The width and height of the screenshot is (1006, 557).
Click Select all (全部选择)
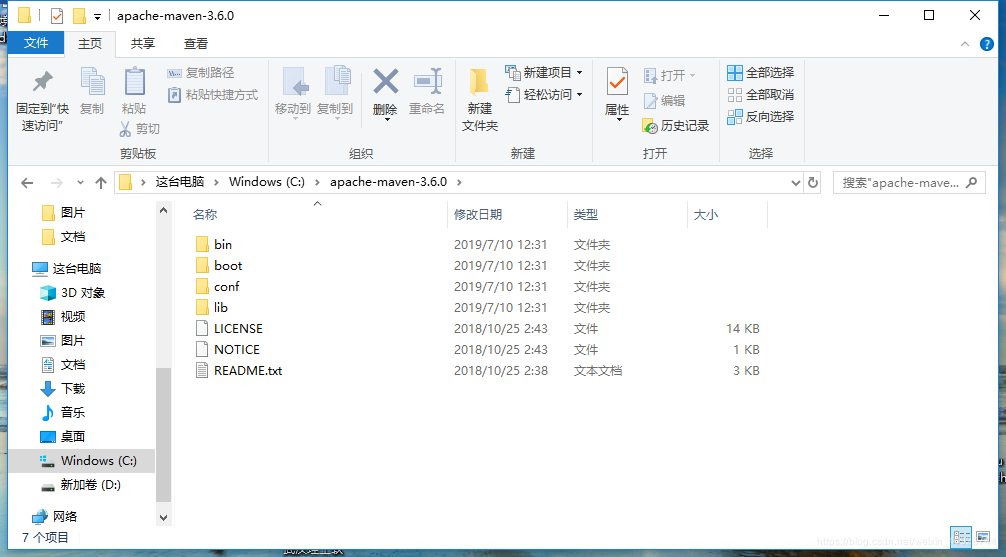[761, 73]
